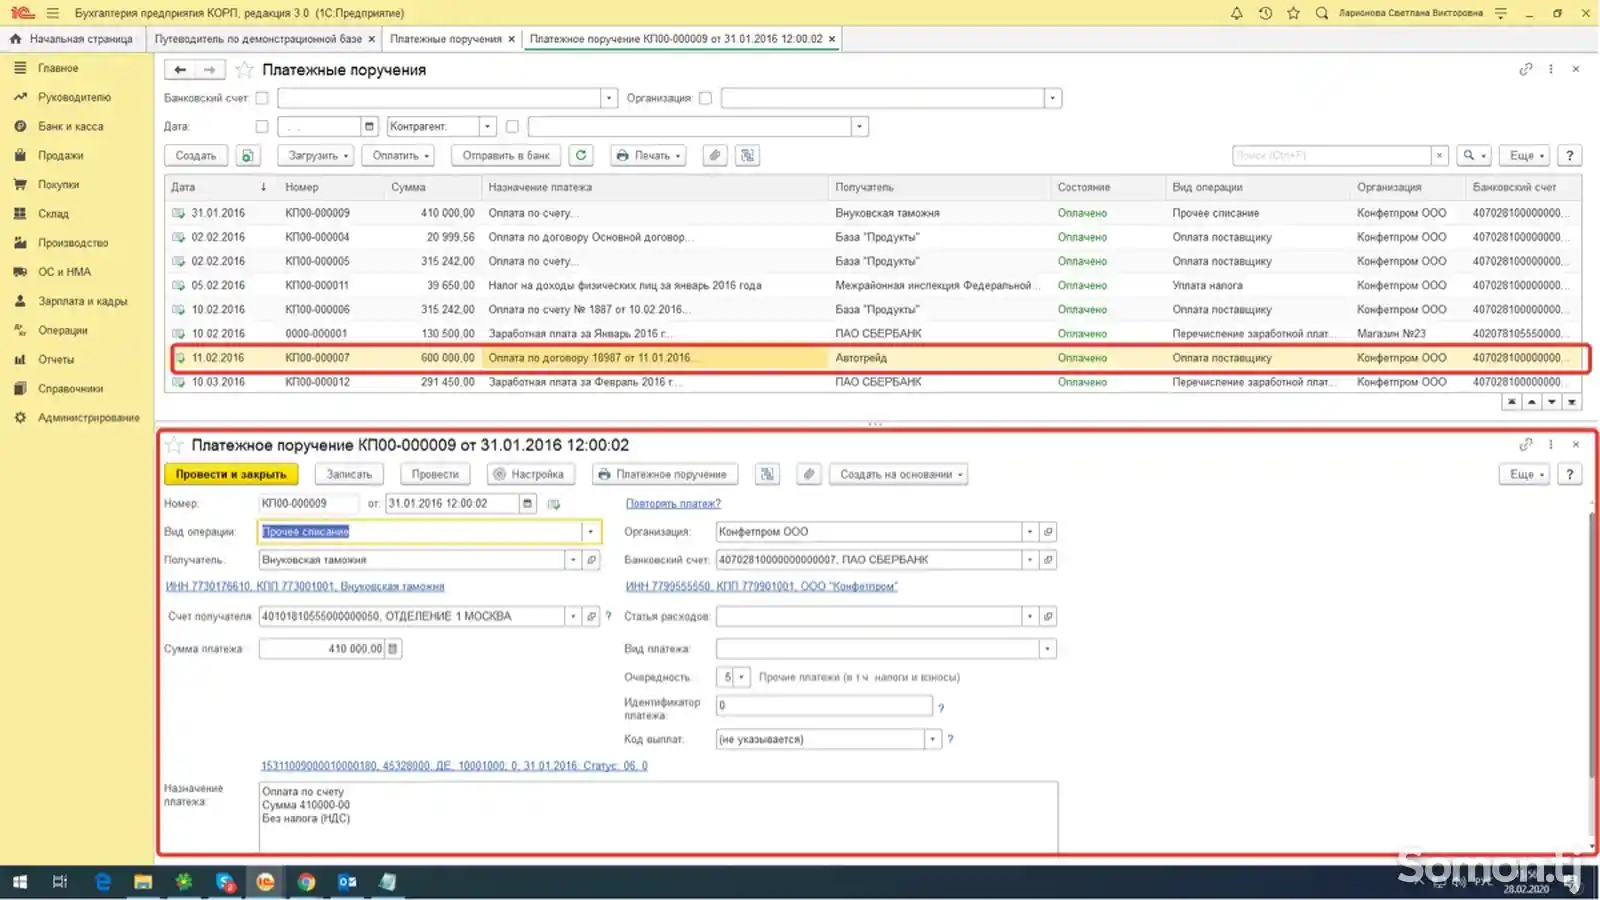Switch to the Начальная страница tab
1600x900 pixels.
72,39
